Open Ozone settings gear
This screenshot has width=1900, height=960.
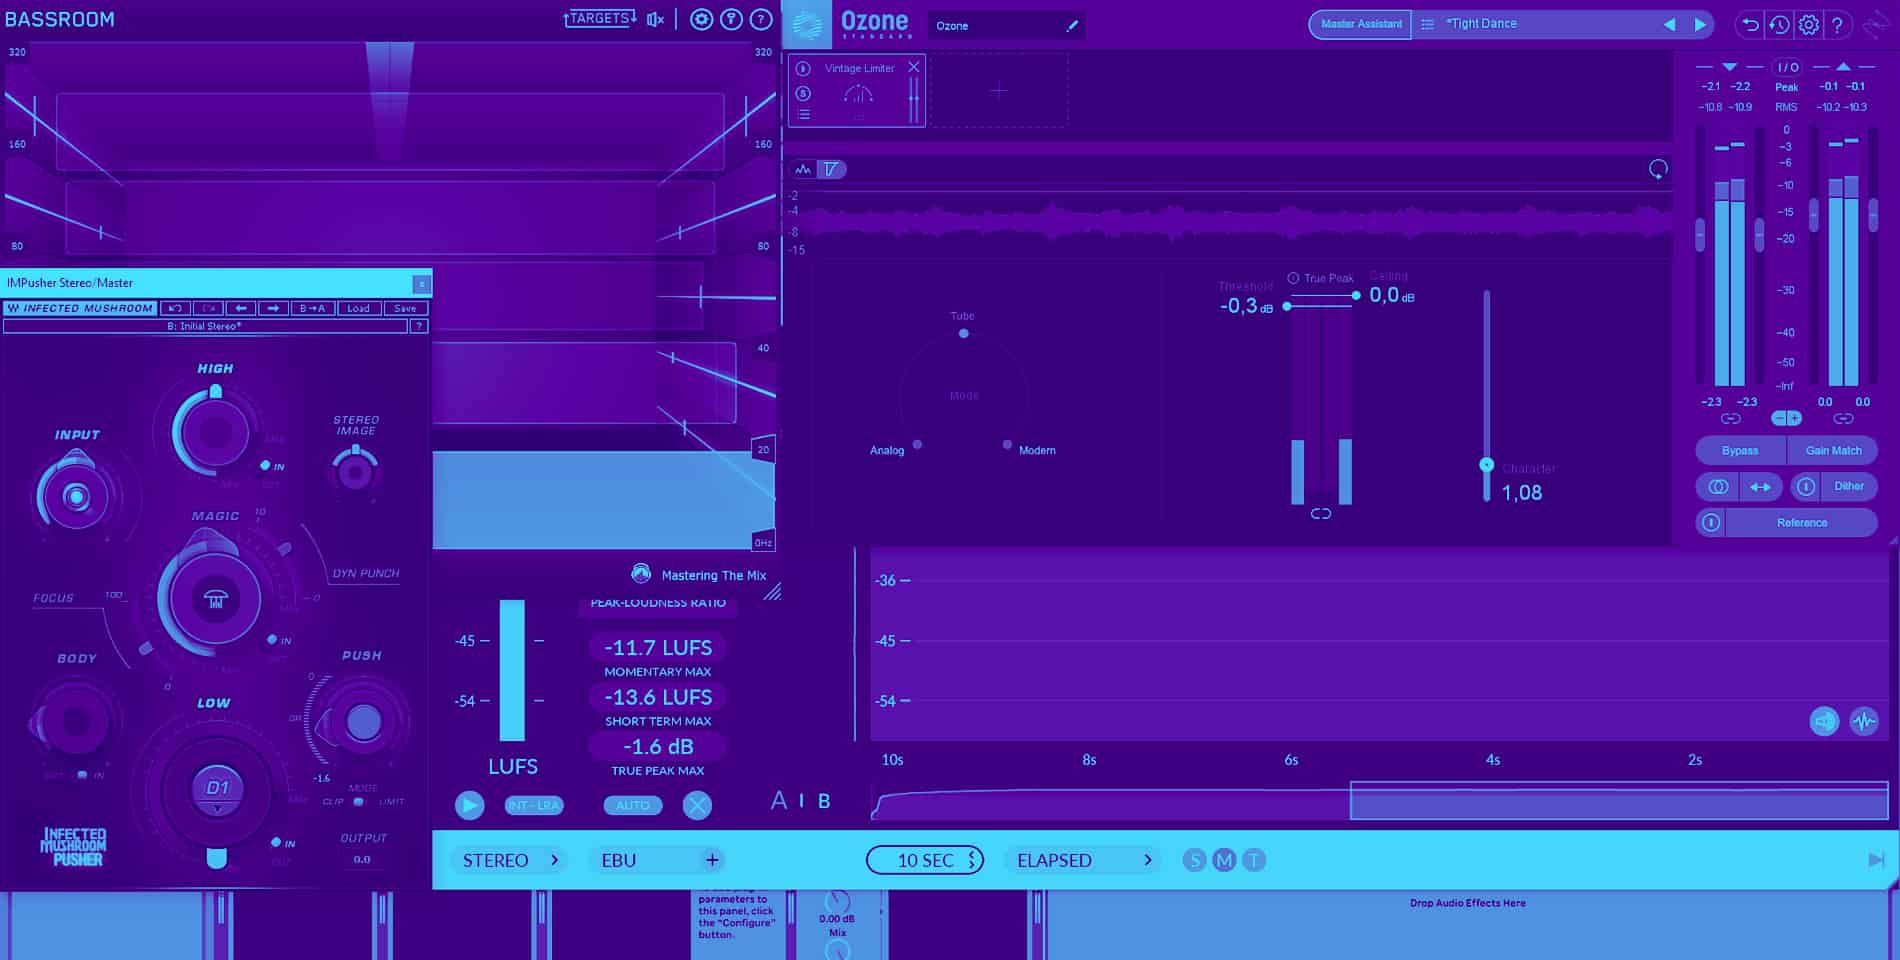(1809, 25)
